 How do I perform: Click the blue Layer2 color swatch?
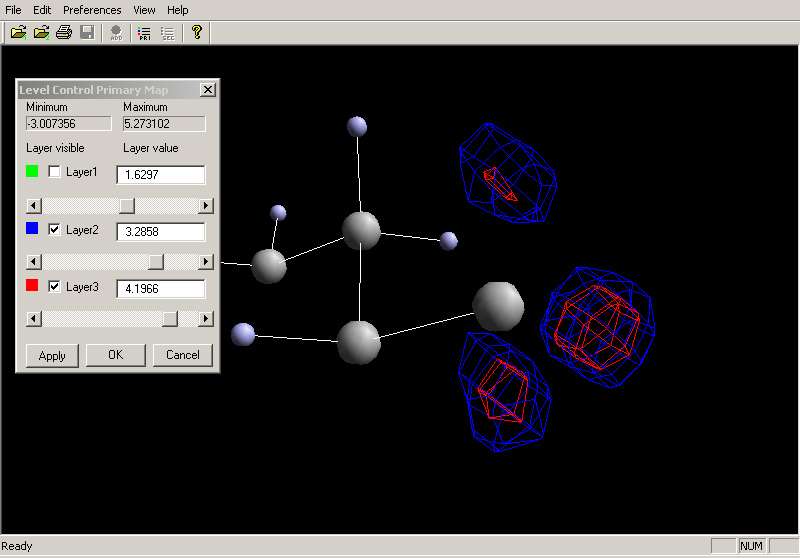(x=32, y=228)
